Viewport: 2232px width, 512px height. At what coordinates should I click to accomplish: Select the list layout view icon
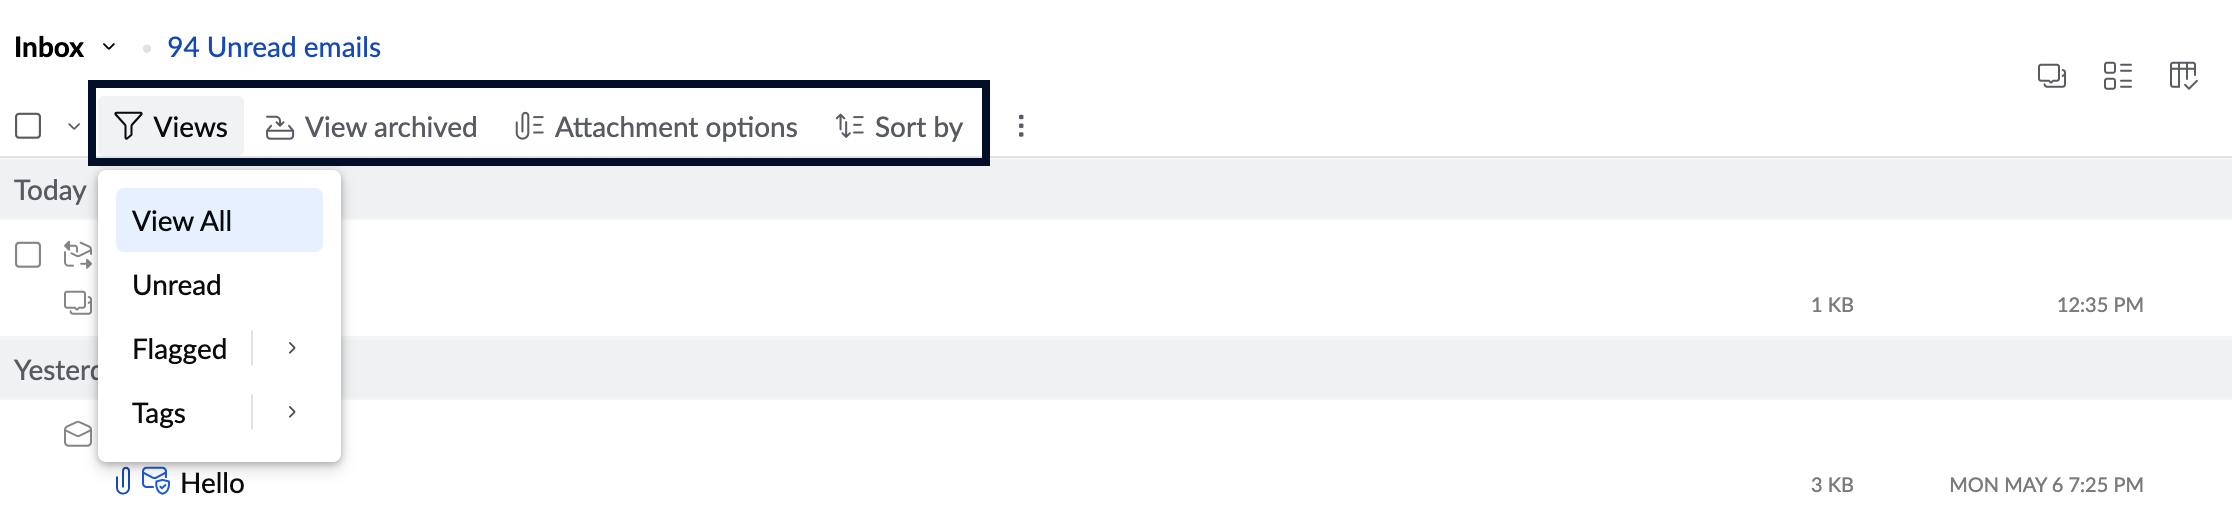(x=2118, y=76)
